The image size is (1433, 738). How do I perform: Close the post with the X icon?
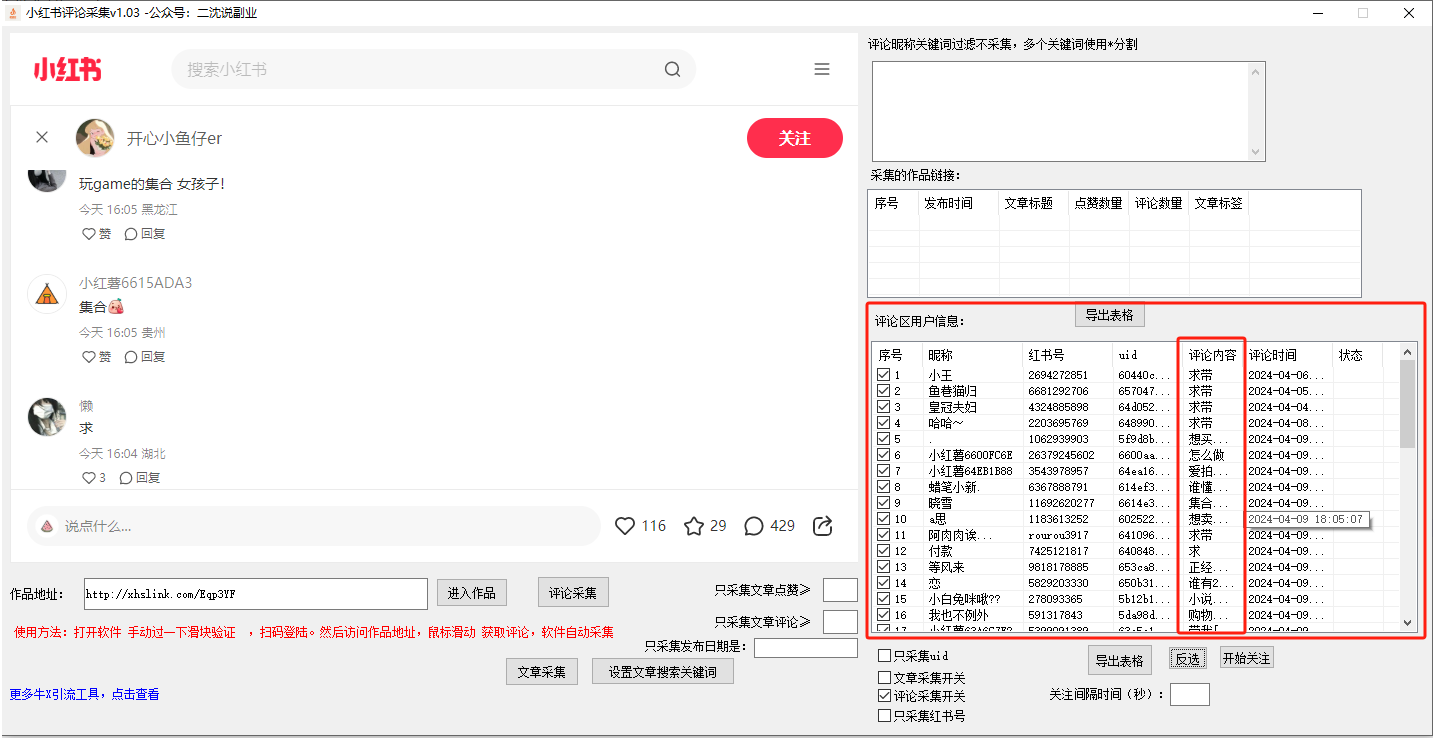pyautogui.click(x=41, y=137)
